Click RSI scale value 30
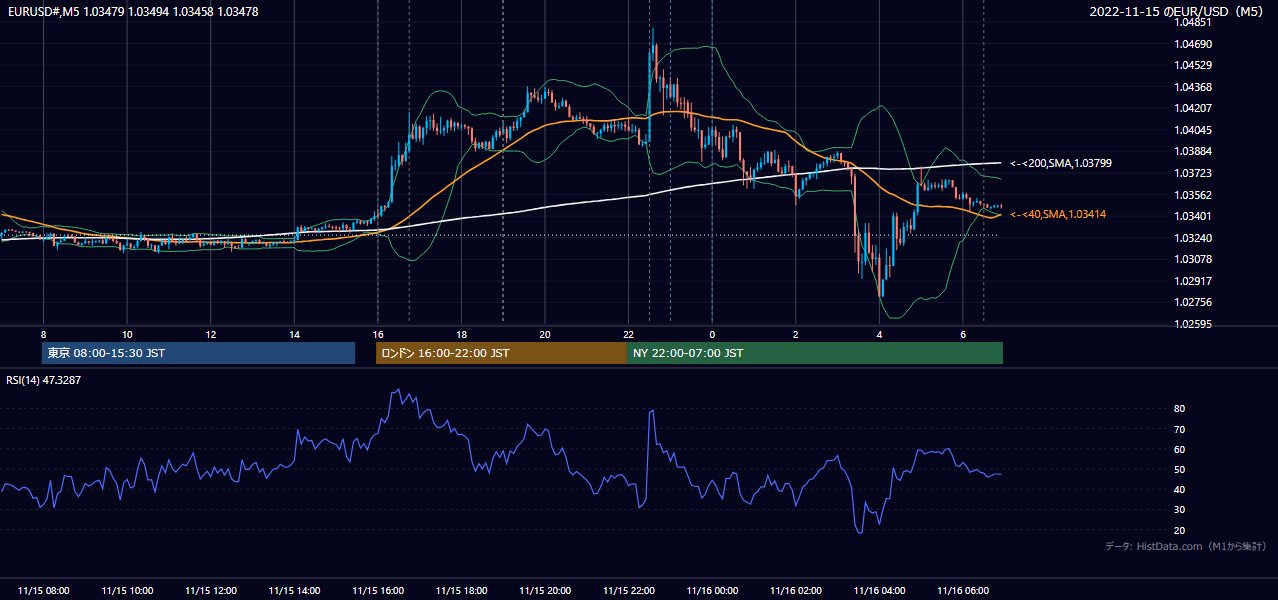 coord(1179,509)
